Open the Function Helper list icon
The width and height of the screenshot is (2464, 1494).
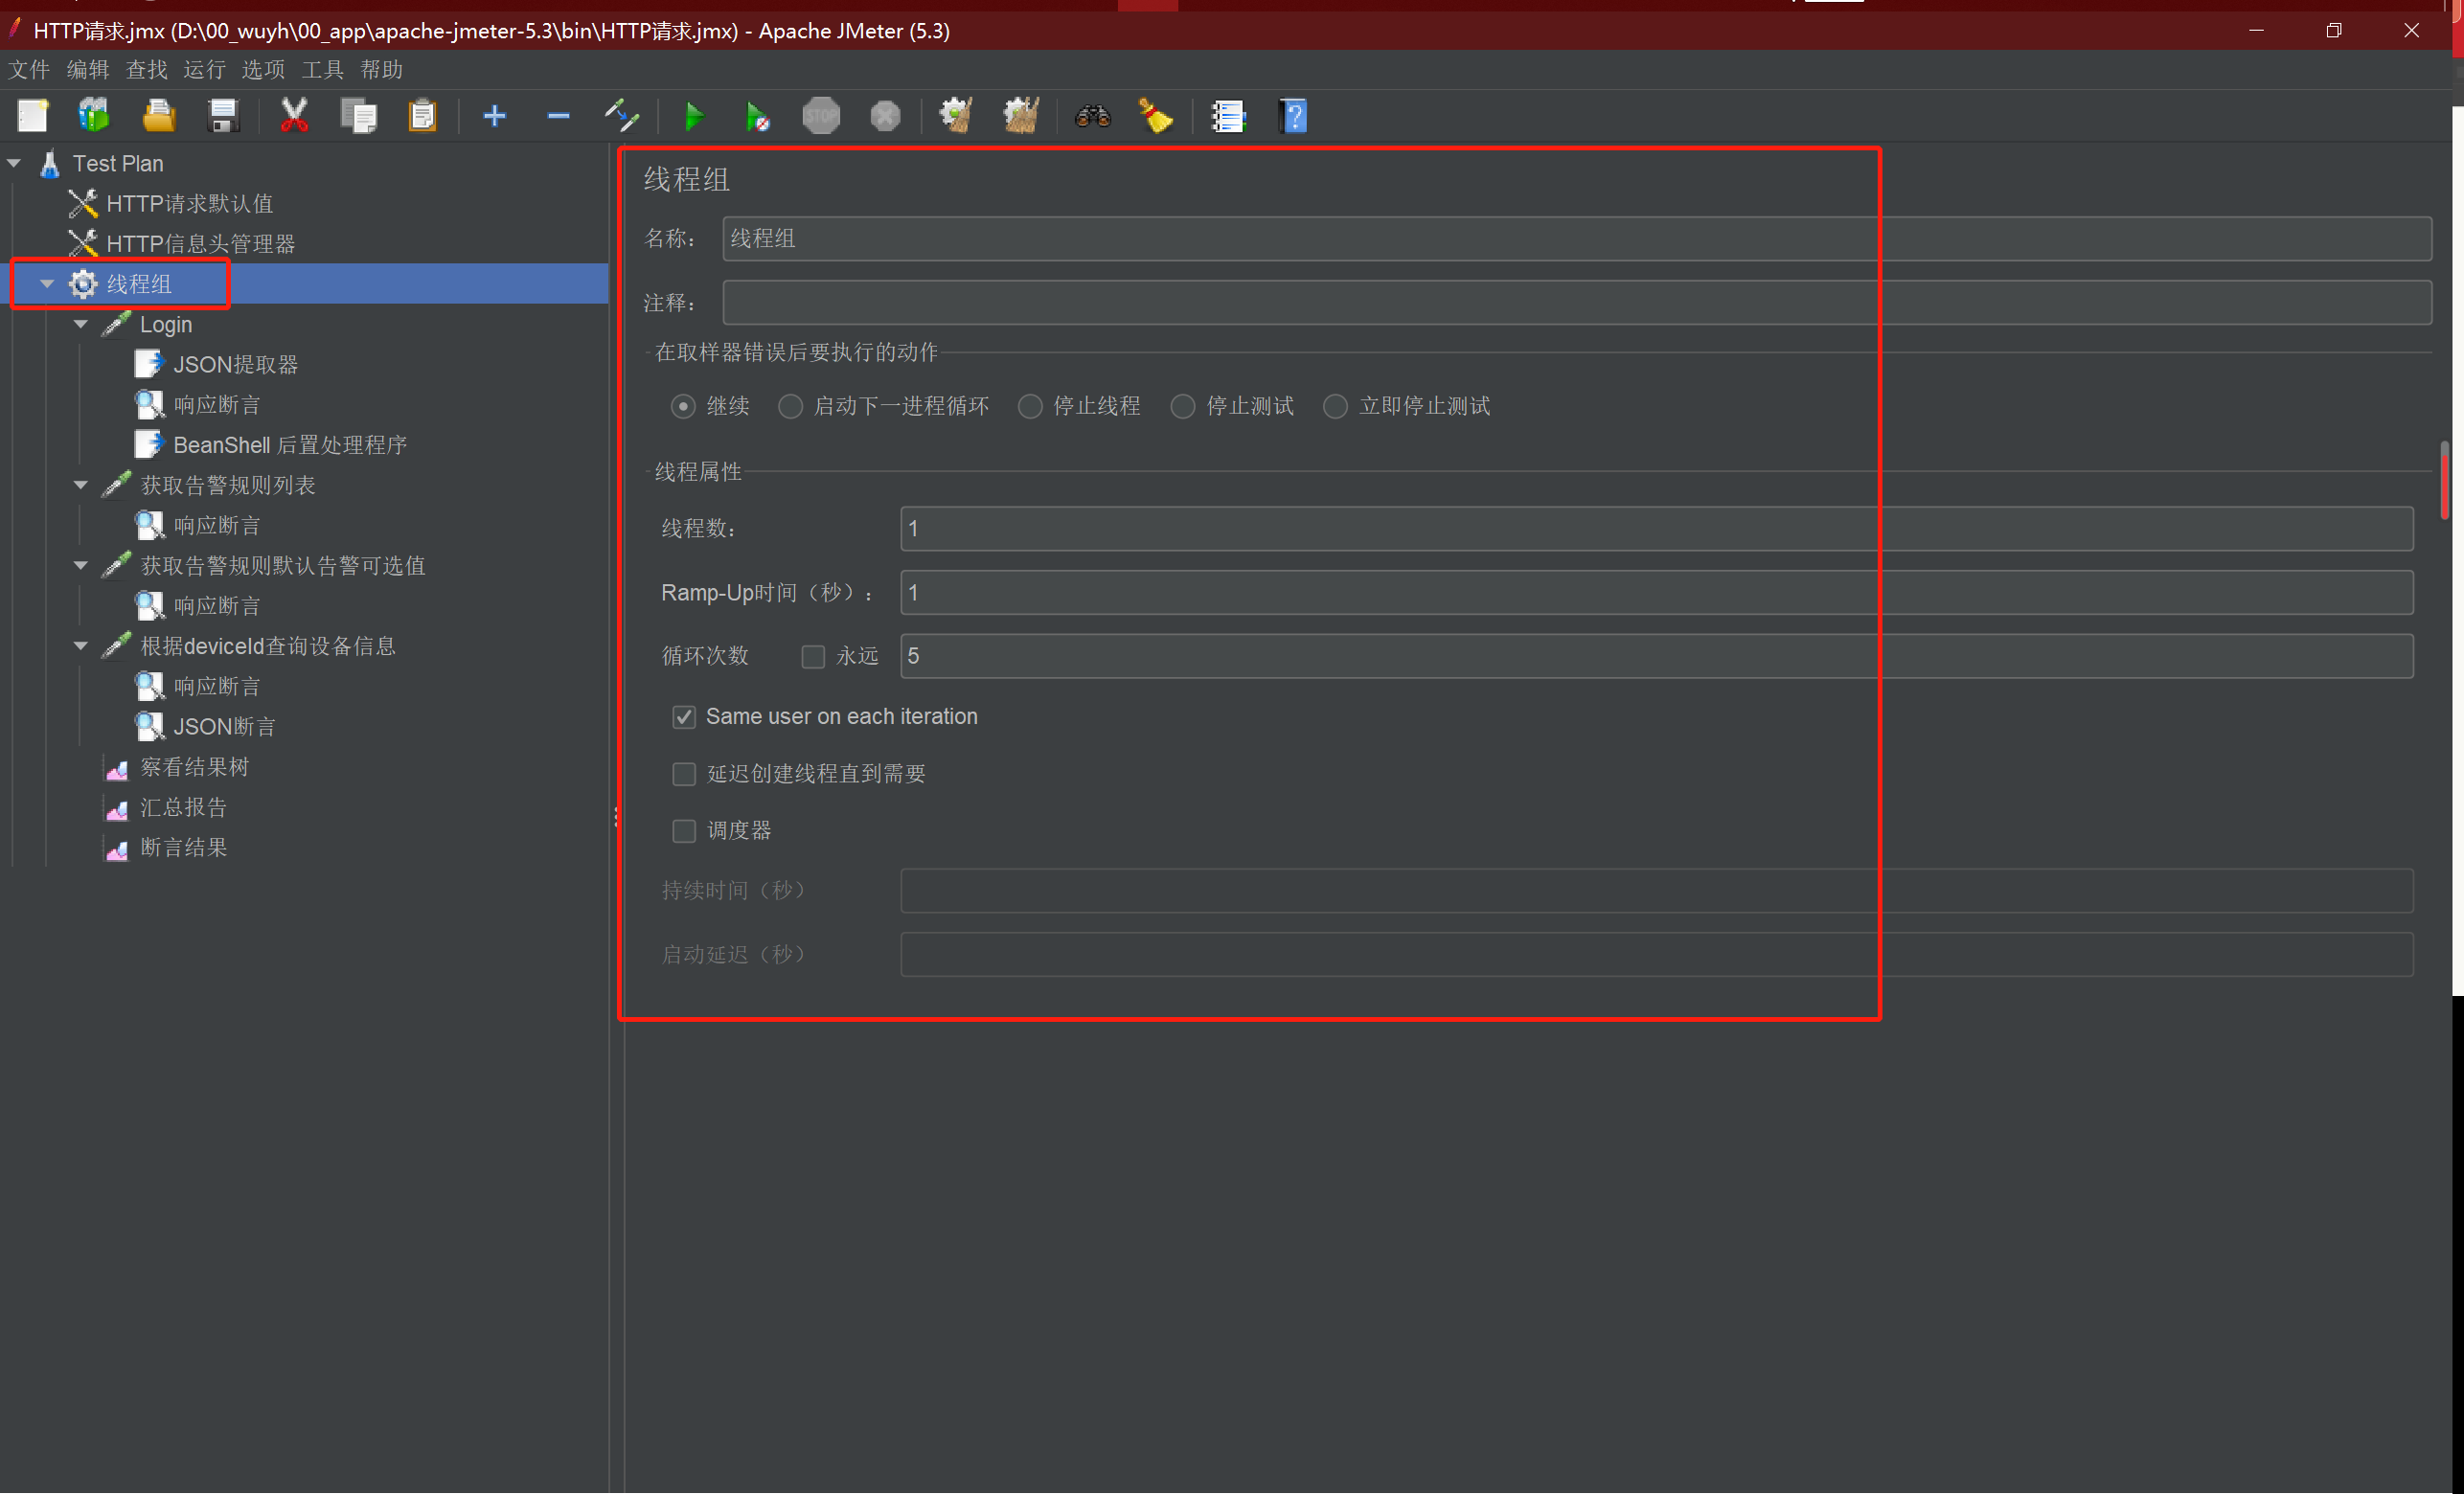click(1228, 116)
